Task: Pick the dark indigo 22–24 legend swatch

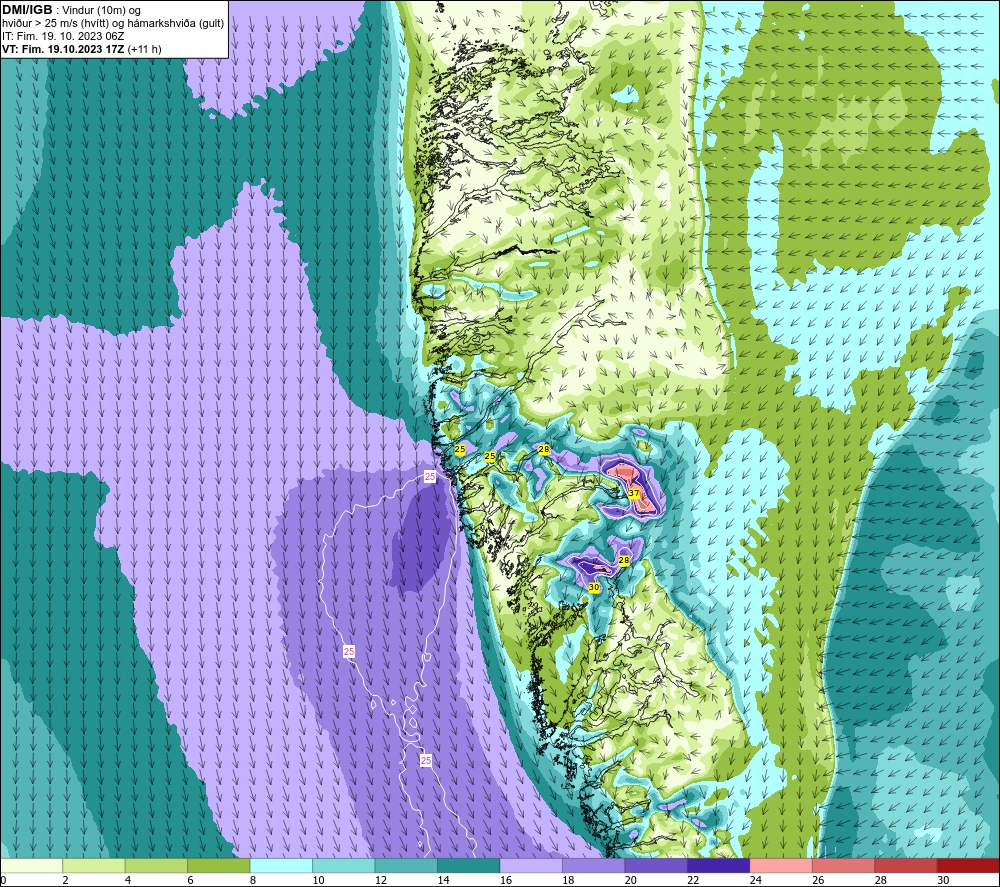Action: [719, 865]
